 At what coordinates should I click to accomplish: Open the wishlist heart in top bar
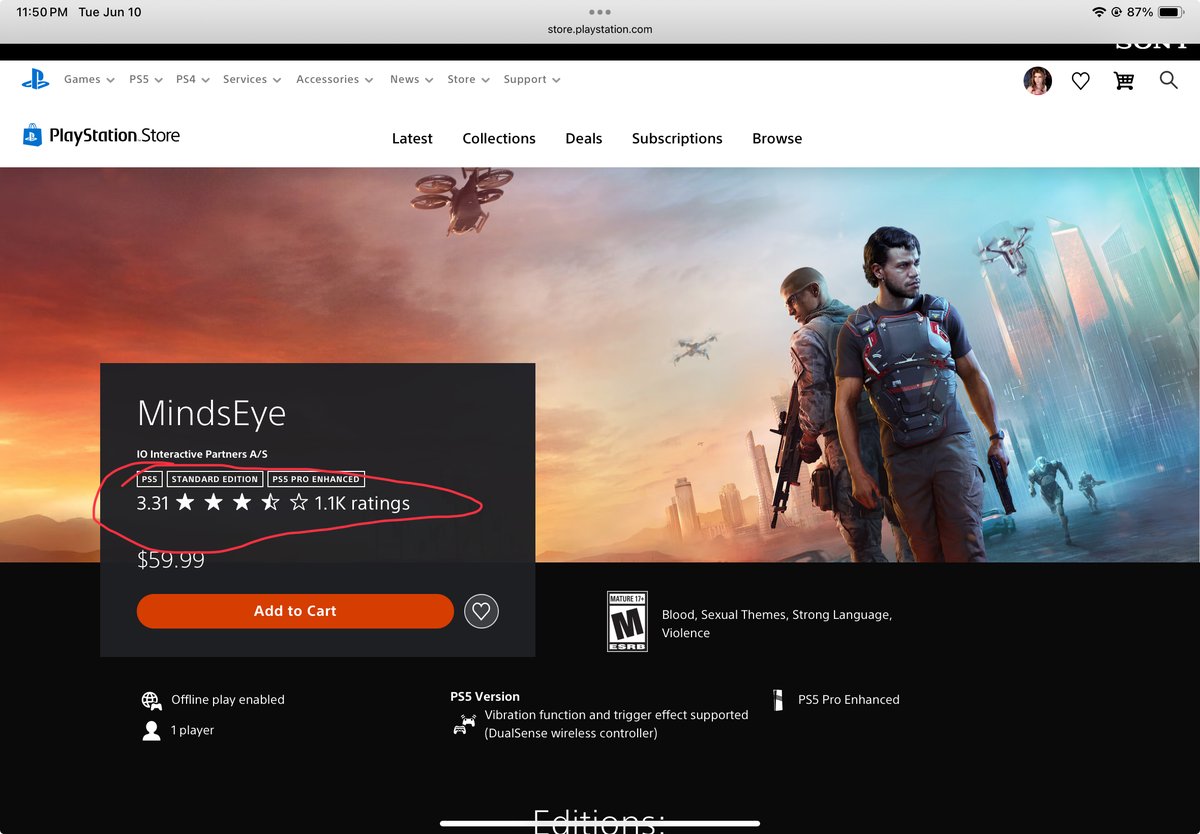pos(1080,81)
